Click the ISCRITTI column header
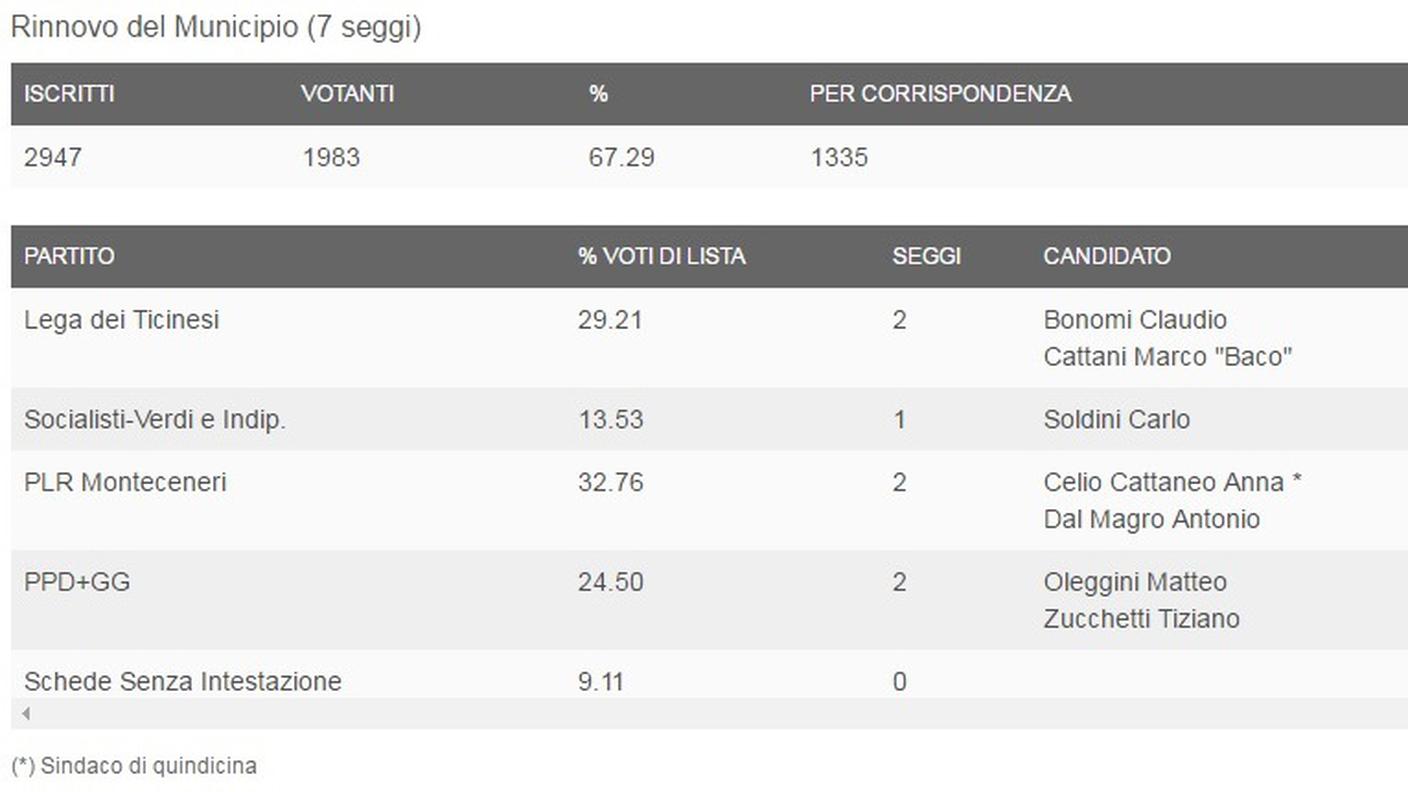The image size is (1408, 792). click(69, 94)
